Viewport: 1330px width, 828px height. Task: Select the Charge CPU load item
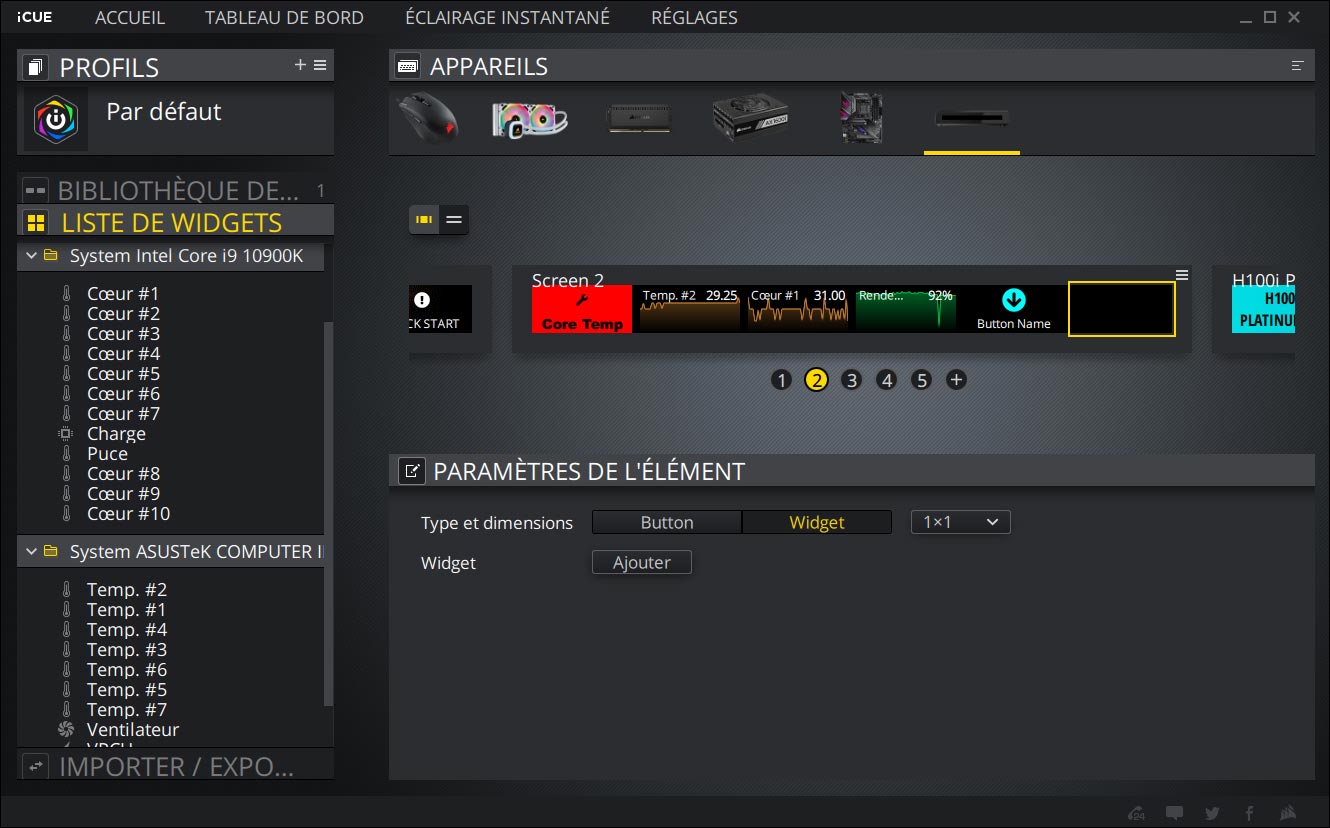[x=116, y=434]
